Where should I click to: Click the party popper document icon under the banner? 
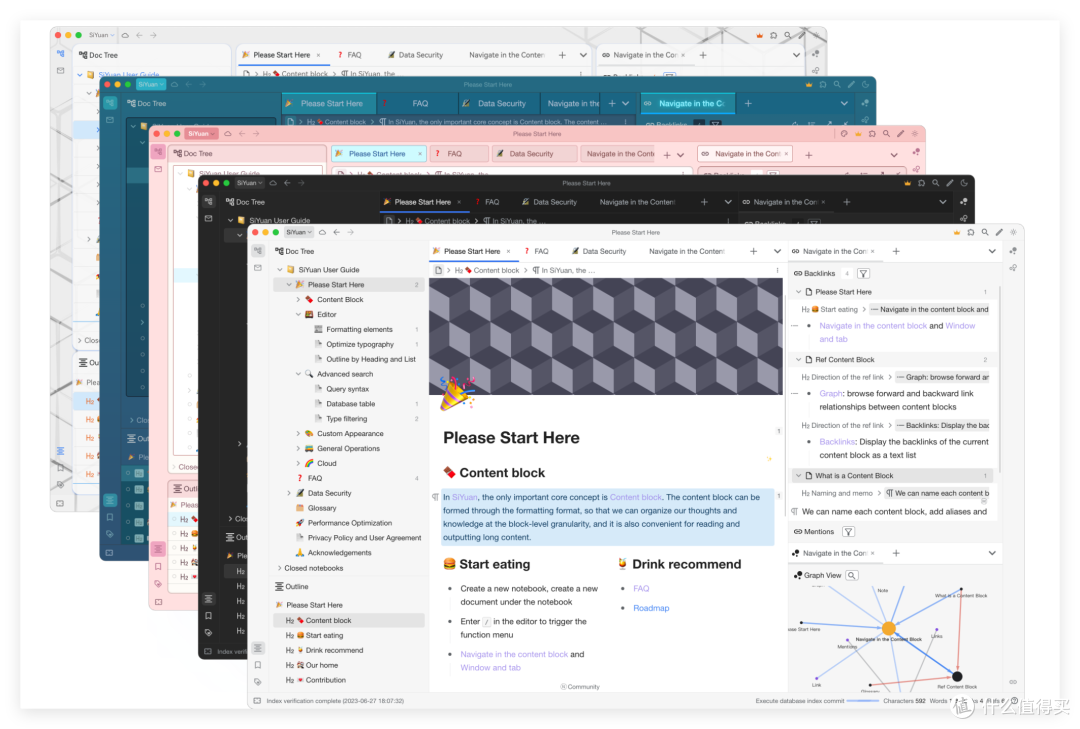coord(457,393)
